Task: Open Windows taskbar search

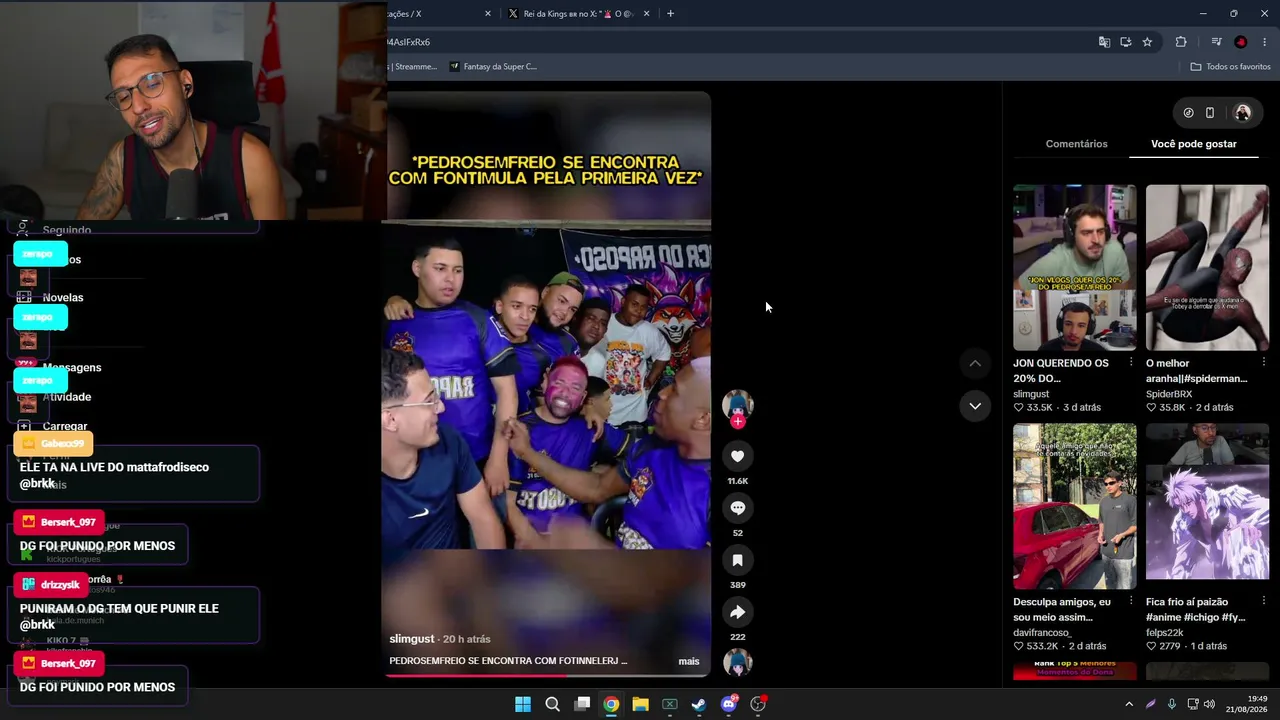Action: tap(552, 704)
